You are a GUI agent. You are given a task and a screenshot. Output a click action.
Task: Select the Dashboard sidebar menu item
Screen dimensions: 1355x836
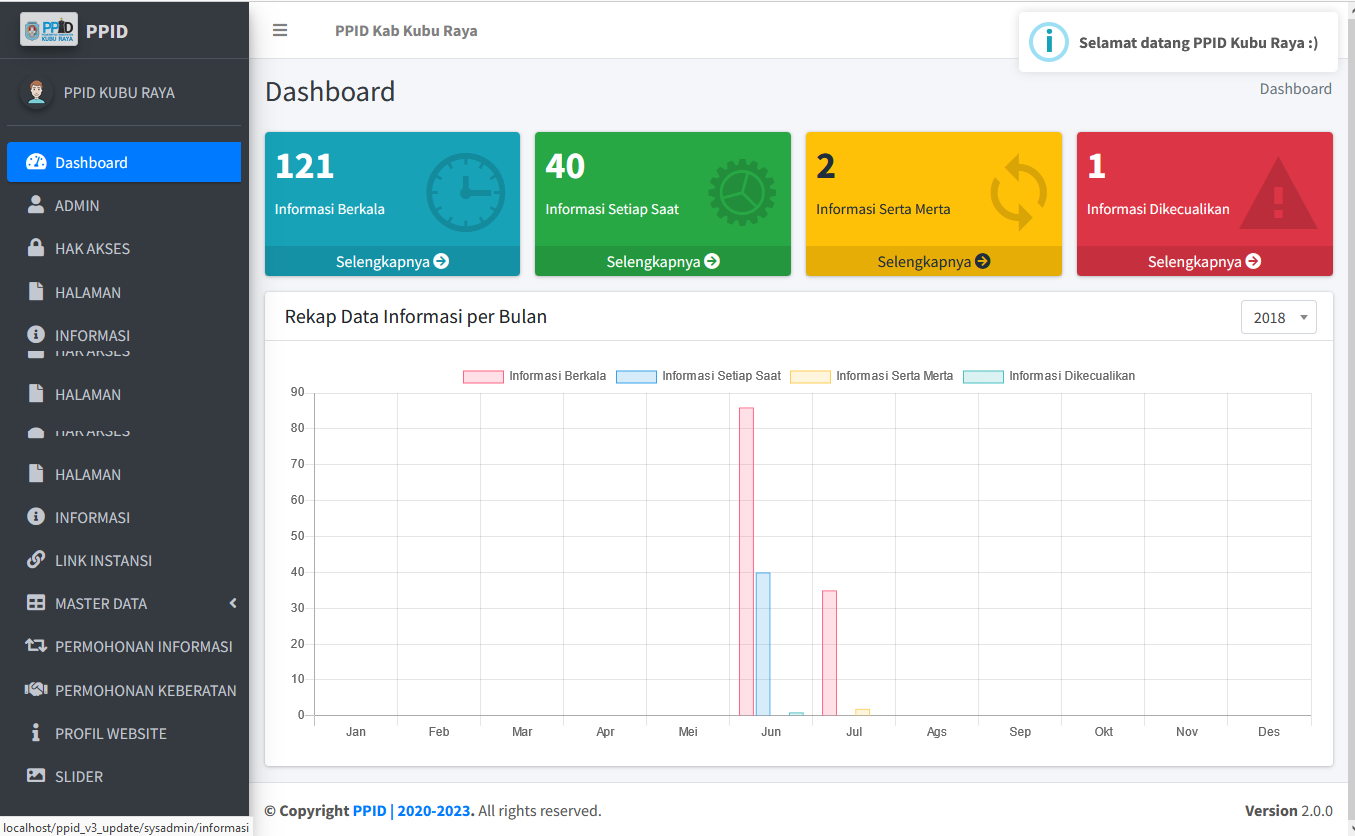click(x=124, y=162)
